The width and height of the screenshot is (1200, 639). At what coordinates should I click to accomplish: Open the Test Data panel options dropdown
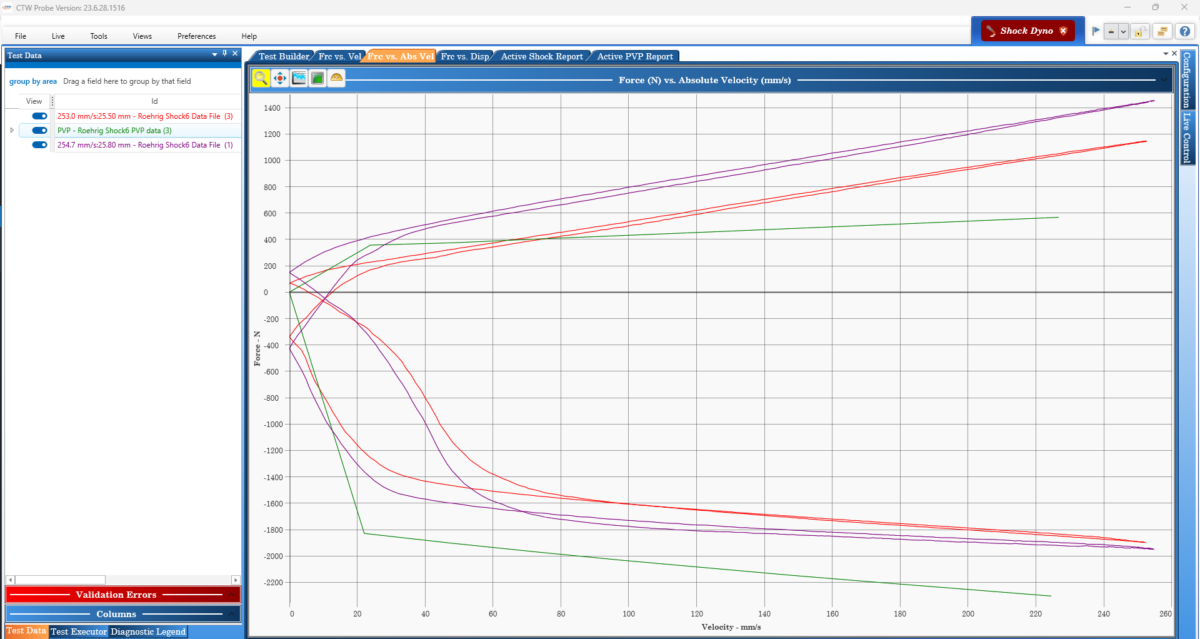pos(214,56)
